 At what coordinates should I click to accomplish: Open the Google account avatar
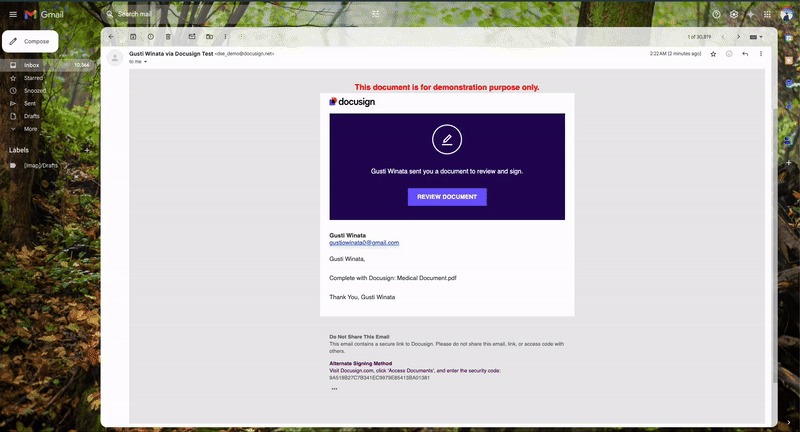coord(787,14)
